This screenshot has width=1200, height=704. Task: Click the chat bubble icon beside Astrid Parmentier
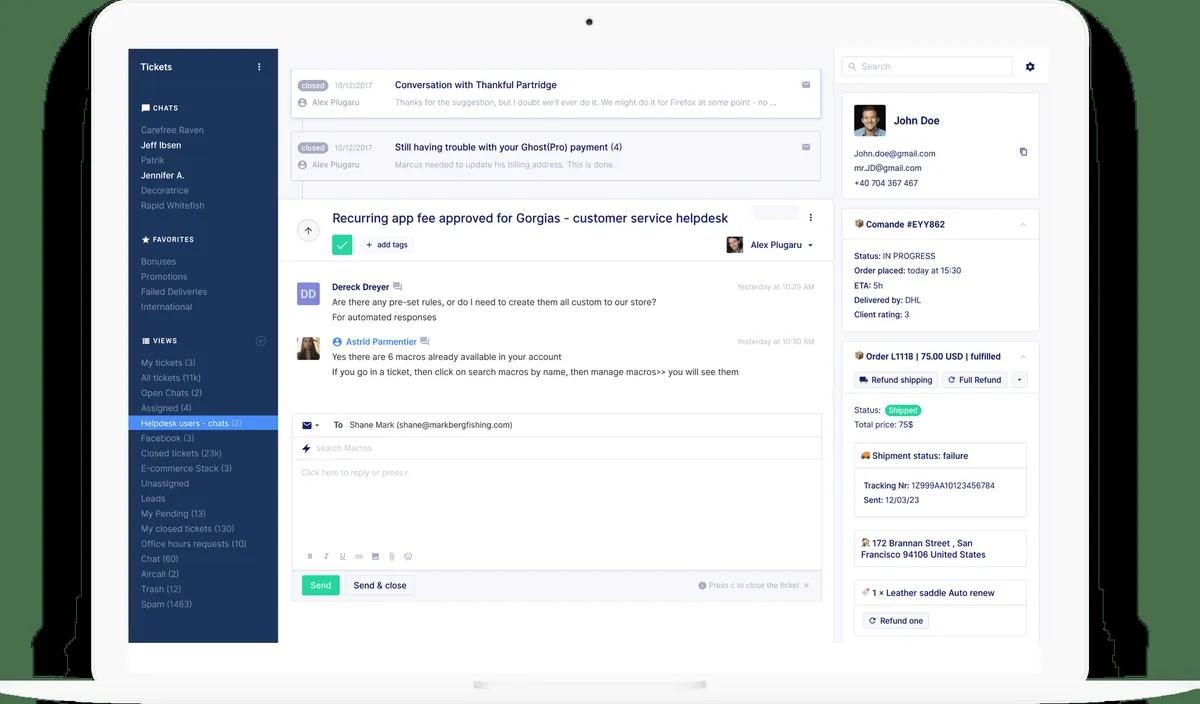pyautogui.click(x=425, y=342)
